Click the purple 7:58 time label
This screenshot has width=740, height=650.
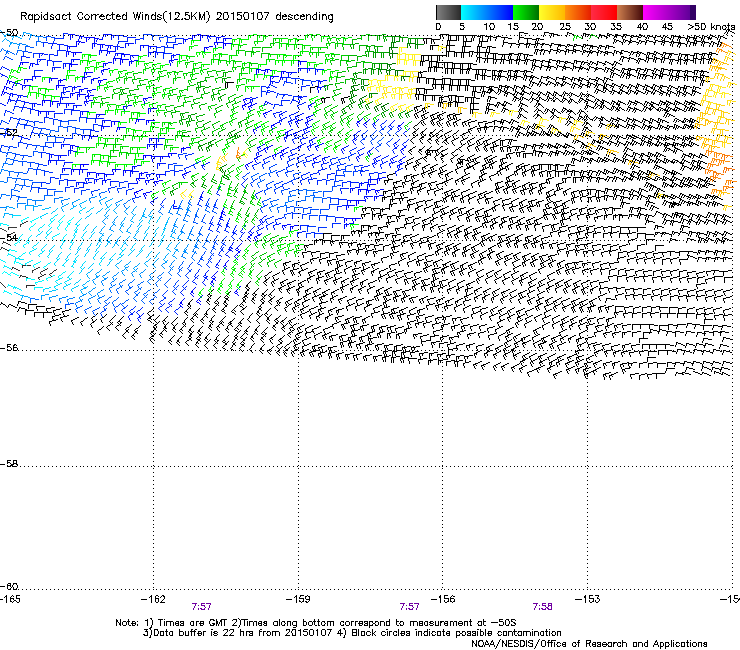tap(542, 607)
